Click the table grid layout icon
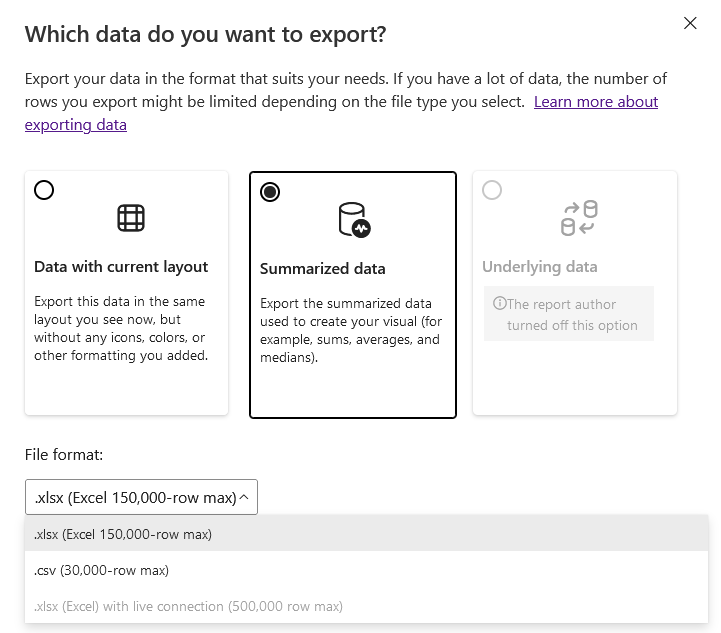 coord(131,218)
